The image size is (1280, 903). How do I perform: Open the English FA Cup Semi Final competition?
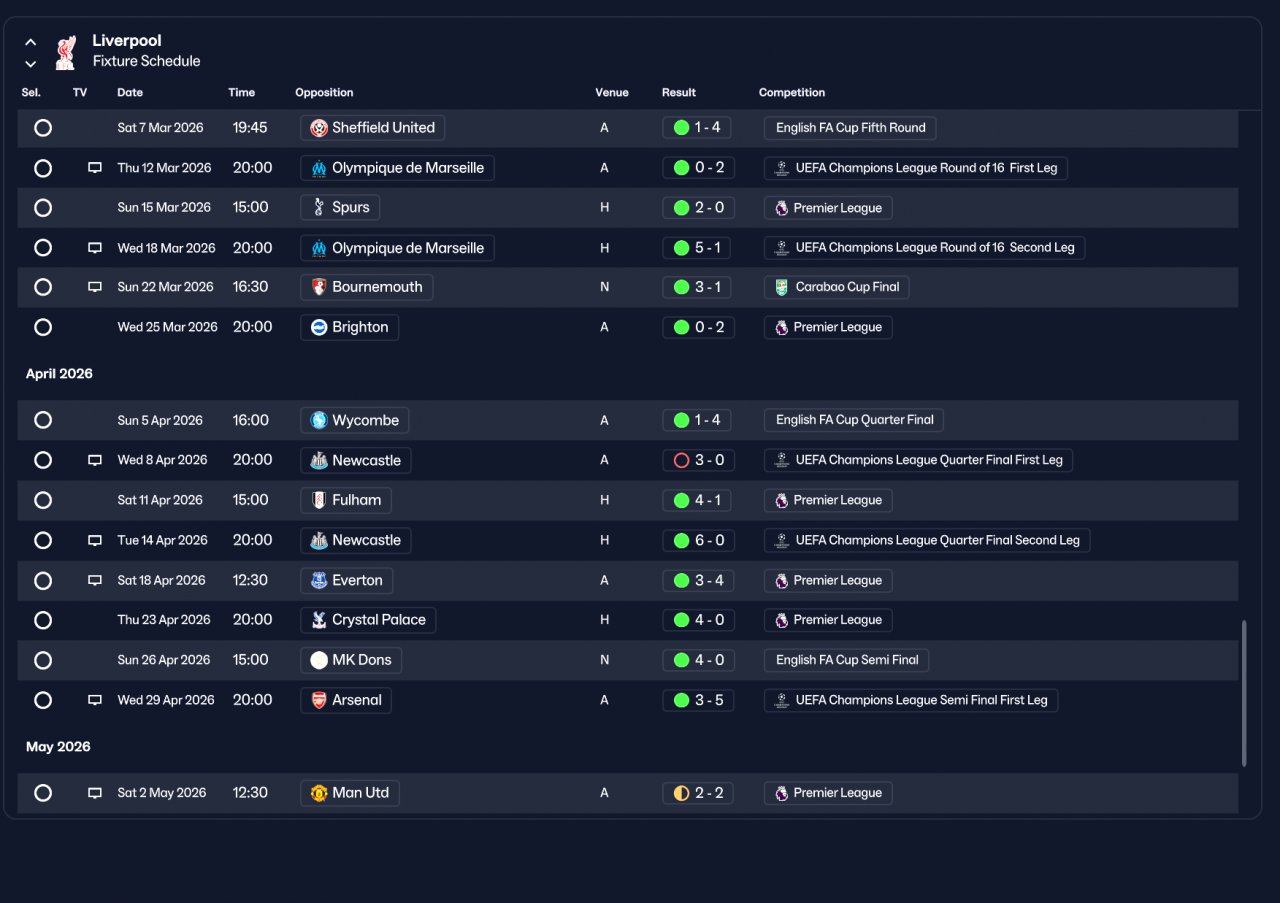tap(847, 660)
